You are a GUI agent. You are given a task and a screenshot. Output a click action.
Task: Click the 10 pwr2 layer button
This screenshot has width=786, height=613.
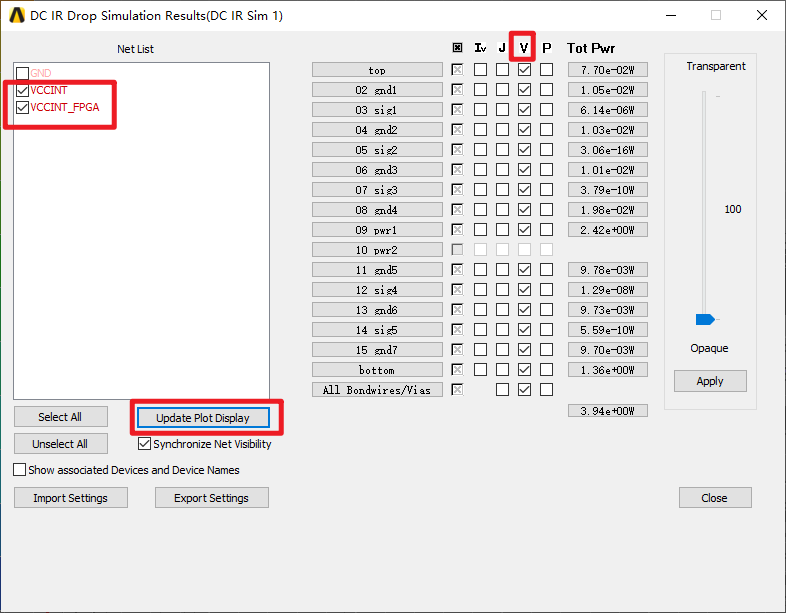coord(377,250)
